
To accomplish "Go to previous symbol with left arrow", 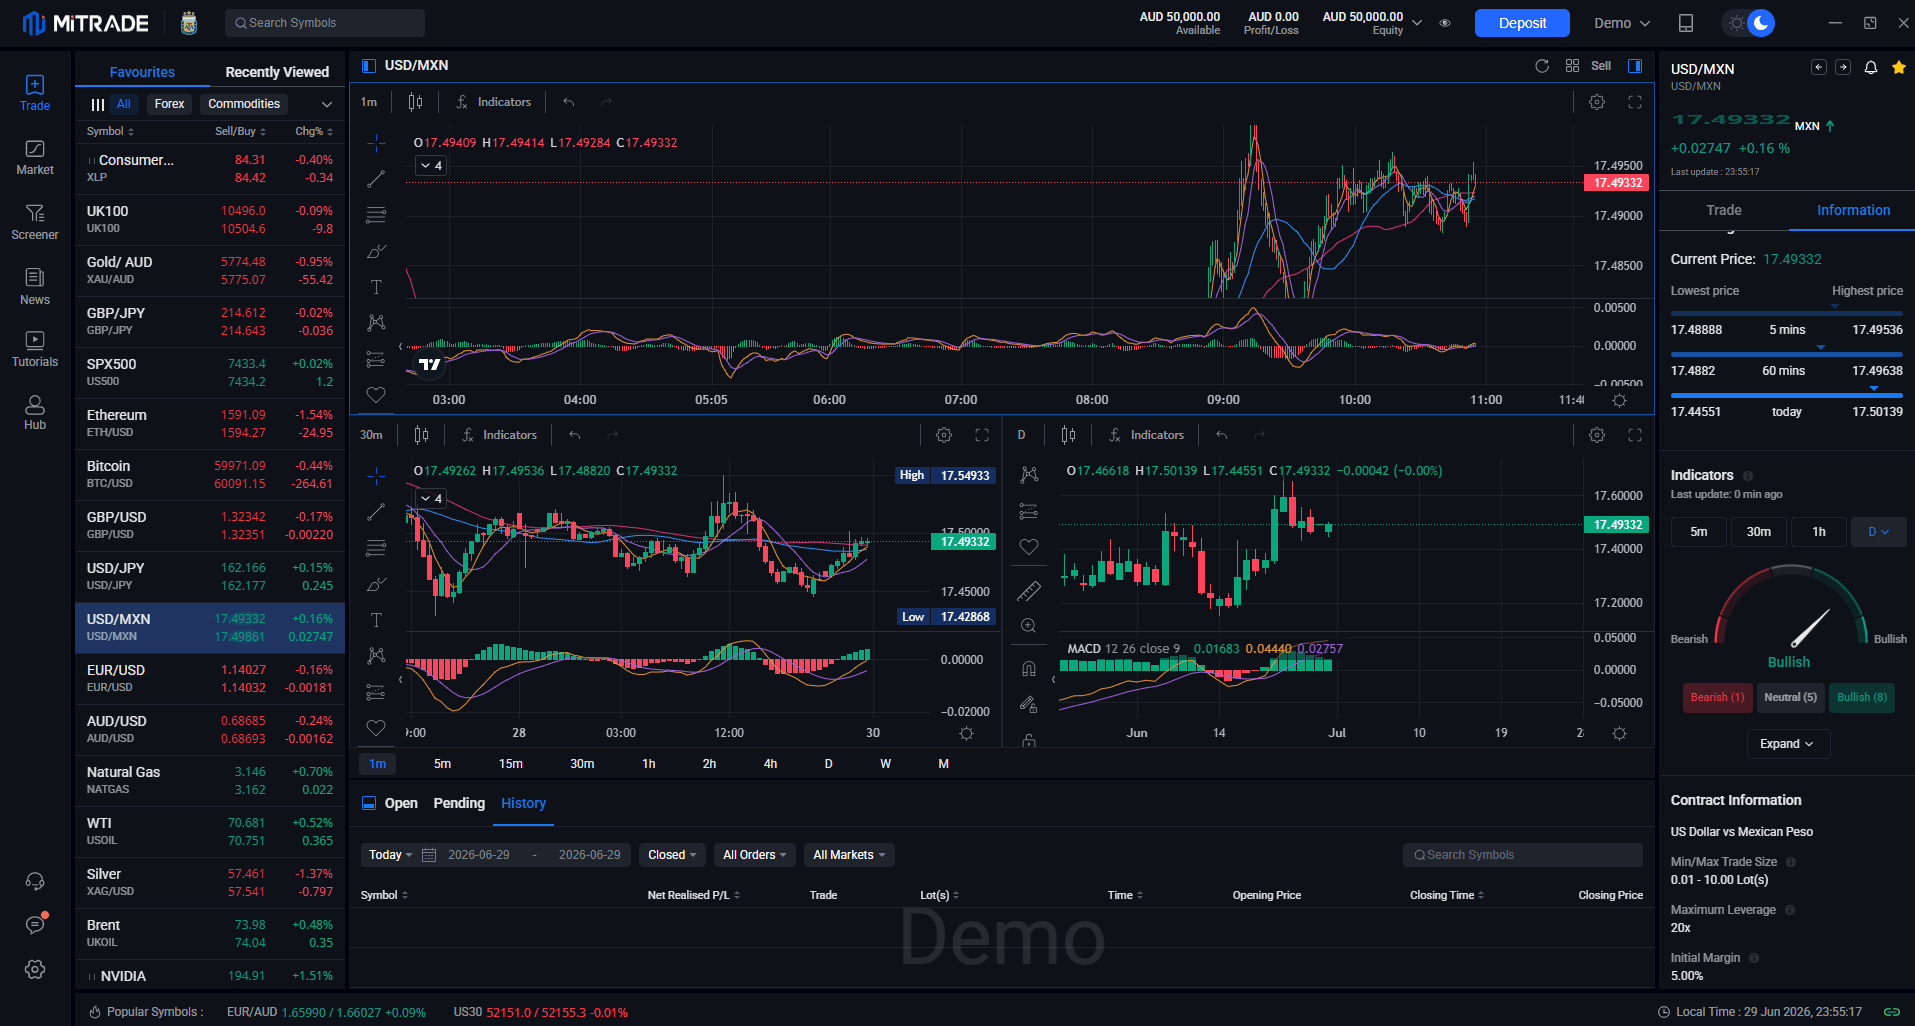I will tap(1819, 67).
